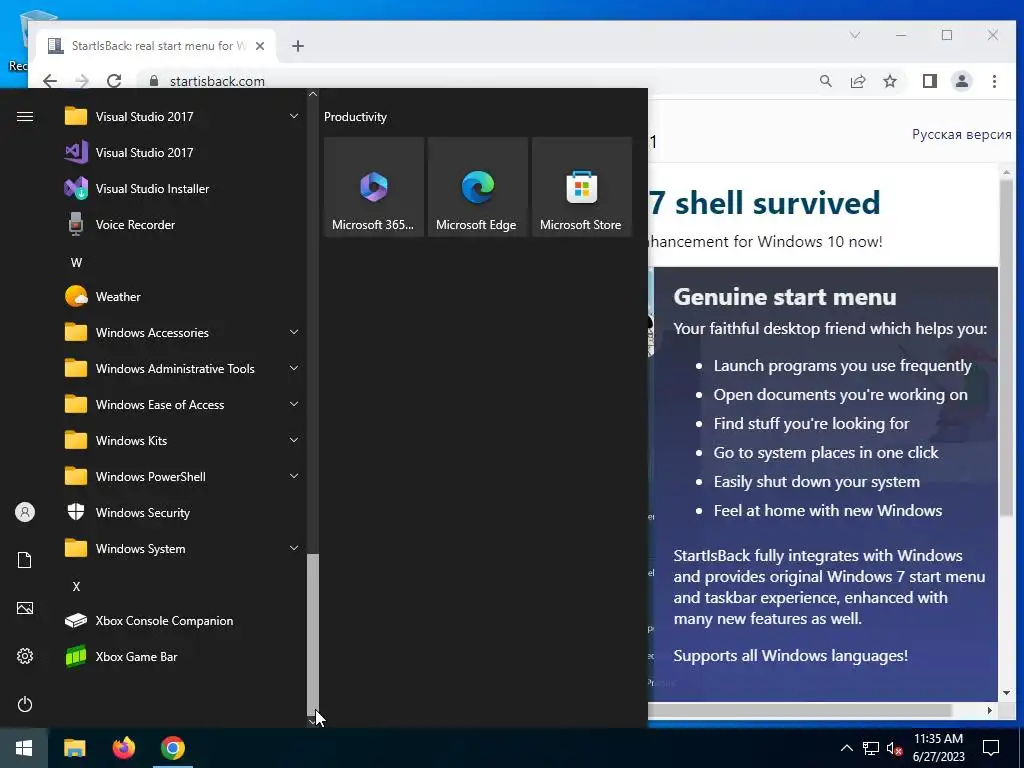Close the StartIsBack tab

click(259, 46)
